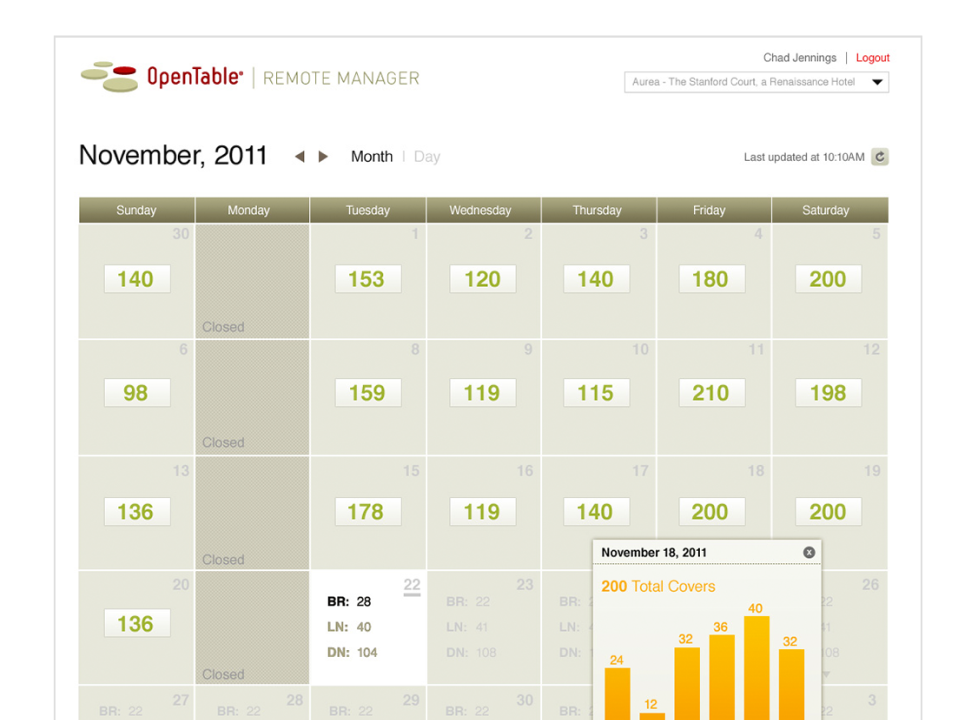Select the highlighted November 22 day cell

tap(368, 628)
